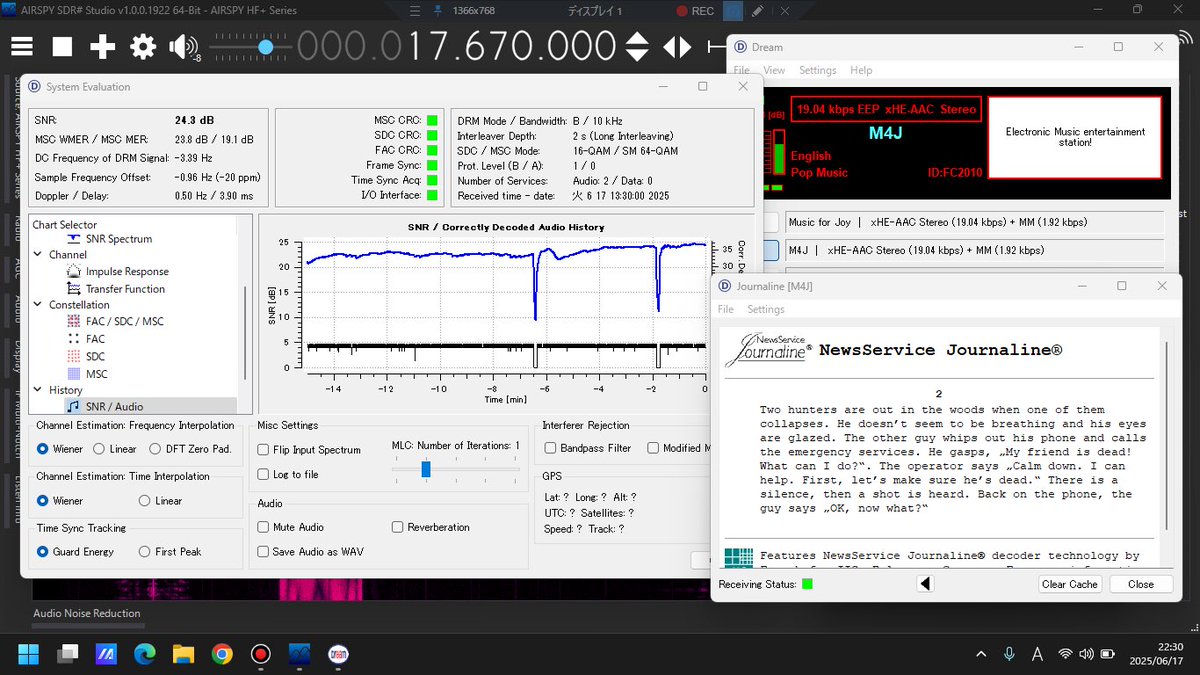
Task: Select Music for Joy service row
Action: coord(973,222)
